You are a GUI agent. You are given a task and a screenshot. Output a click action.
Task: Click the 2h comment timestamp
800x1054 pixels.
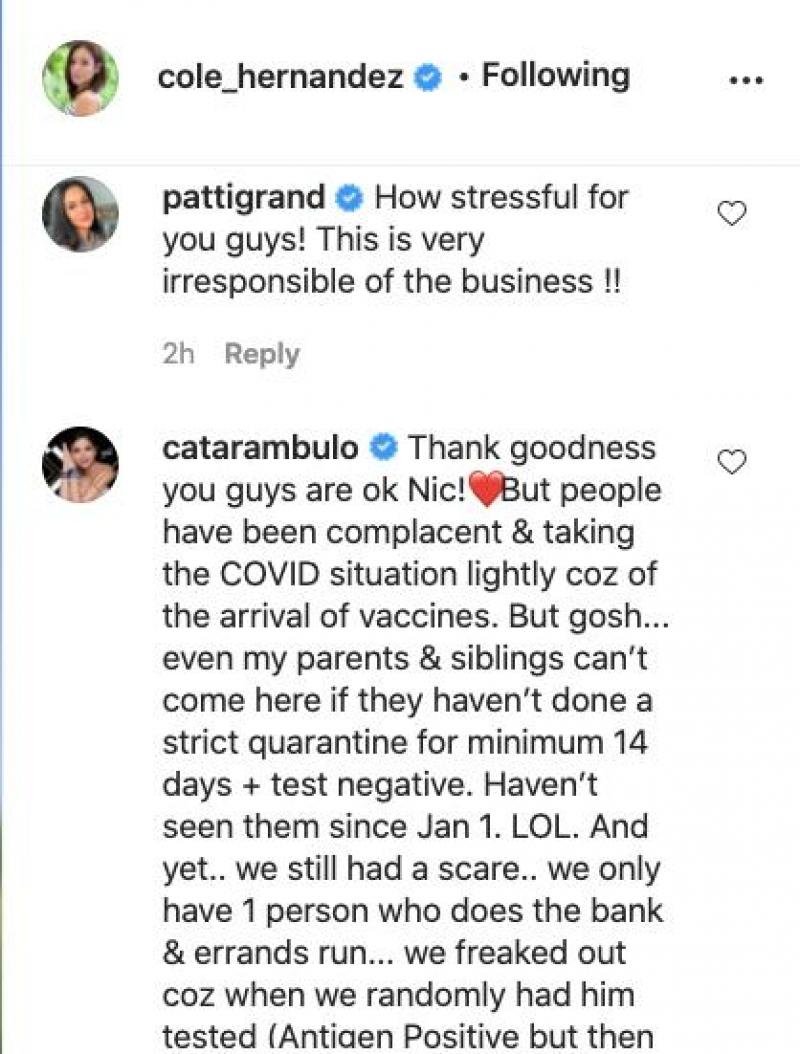click(178, 354)
